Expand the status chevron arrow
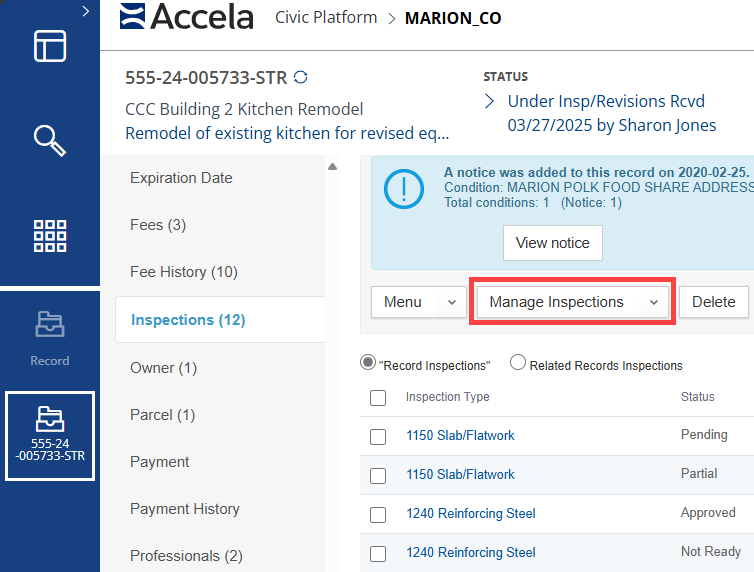This screenshot has width=754, height=572. click(x=490, y=101)
